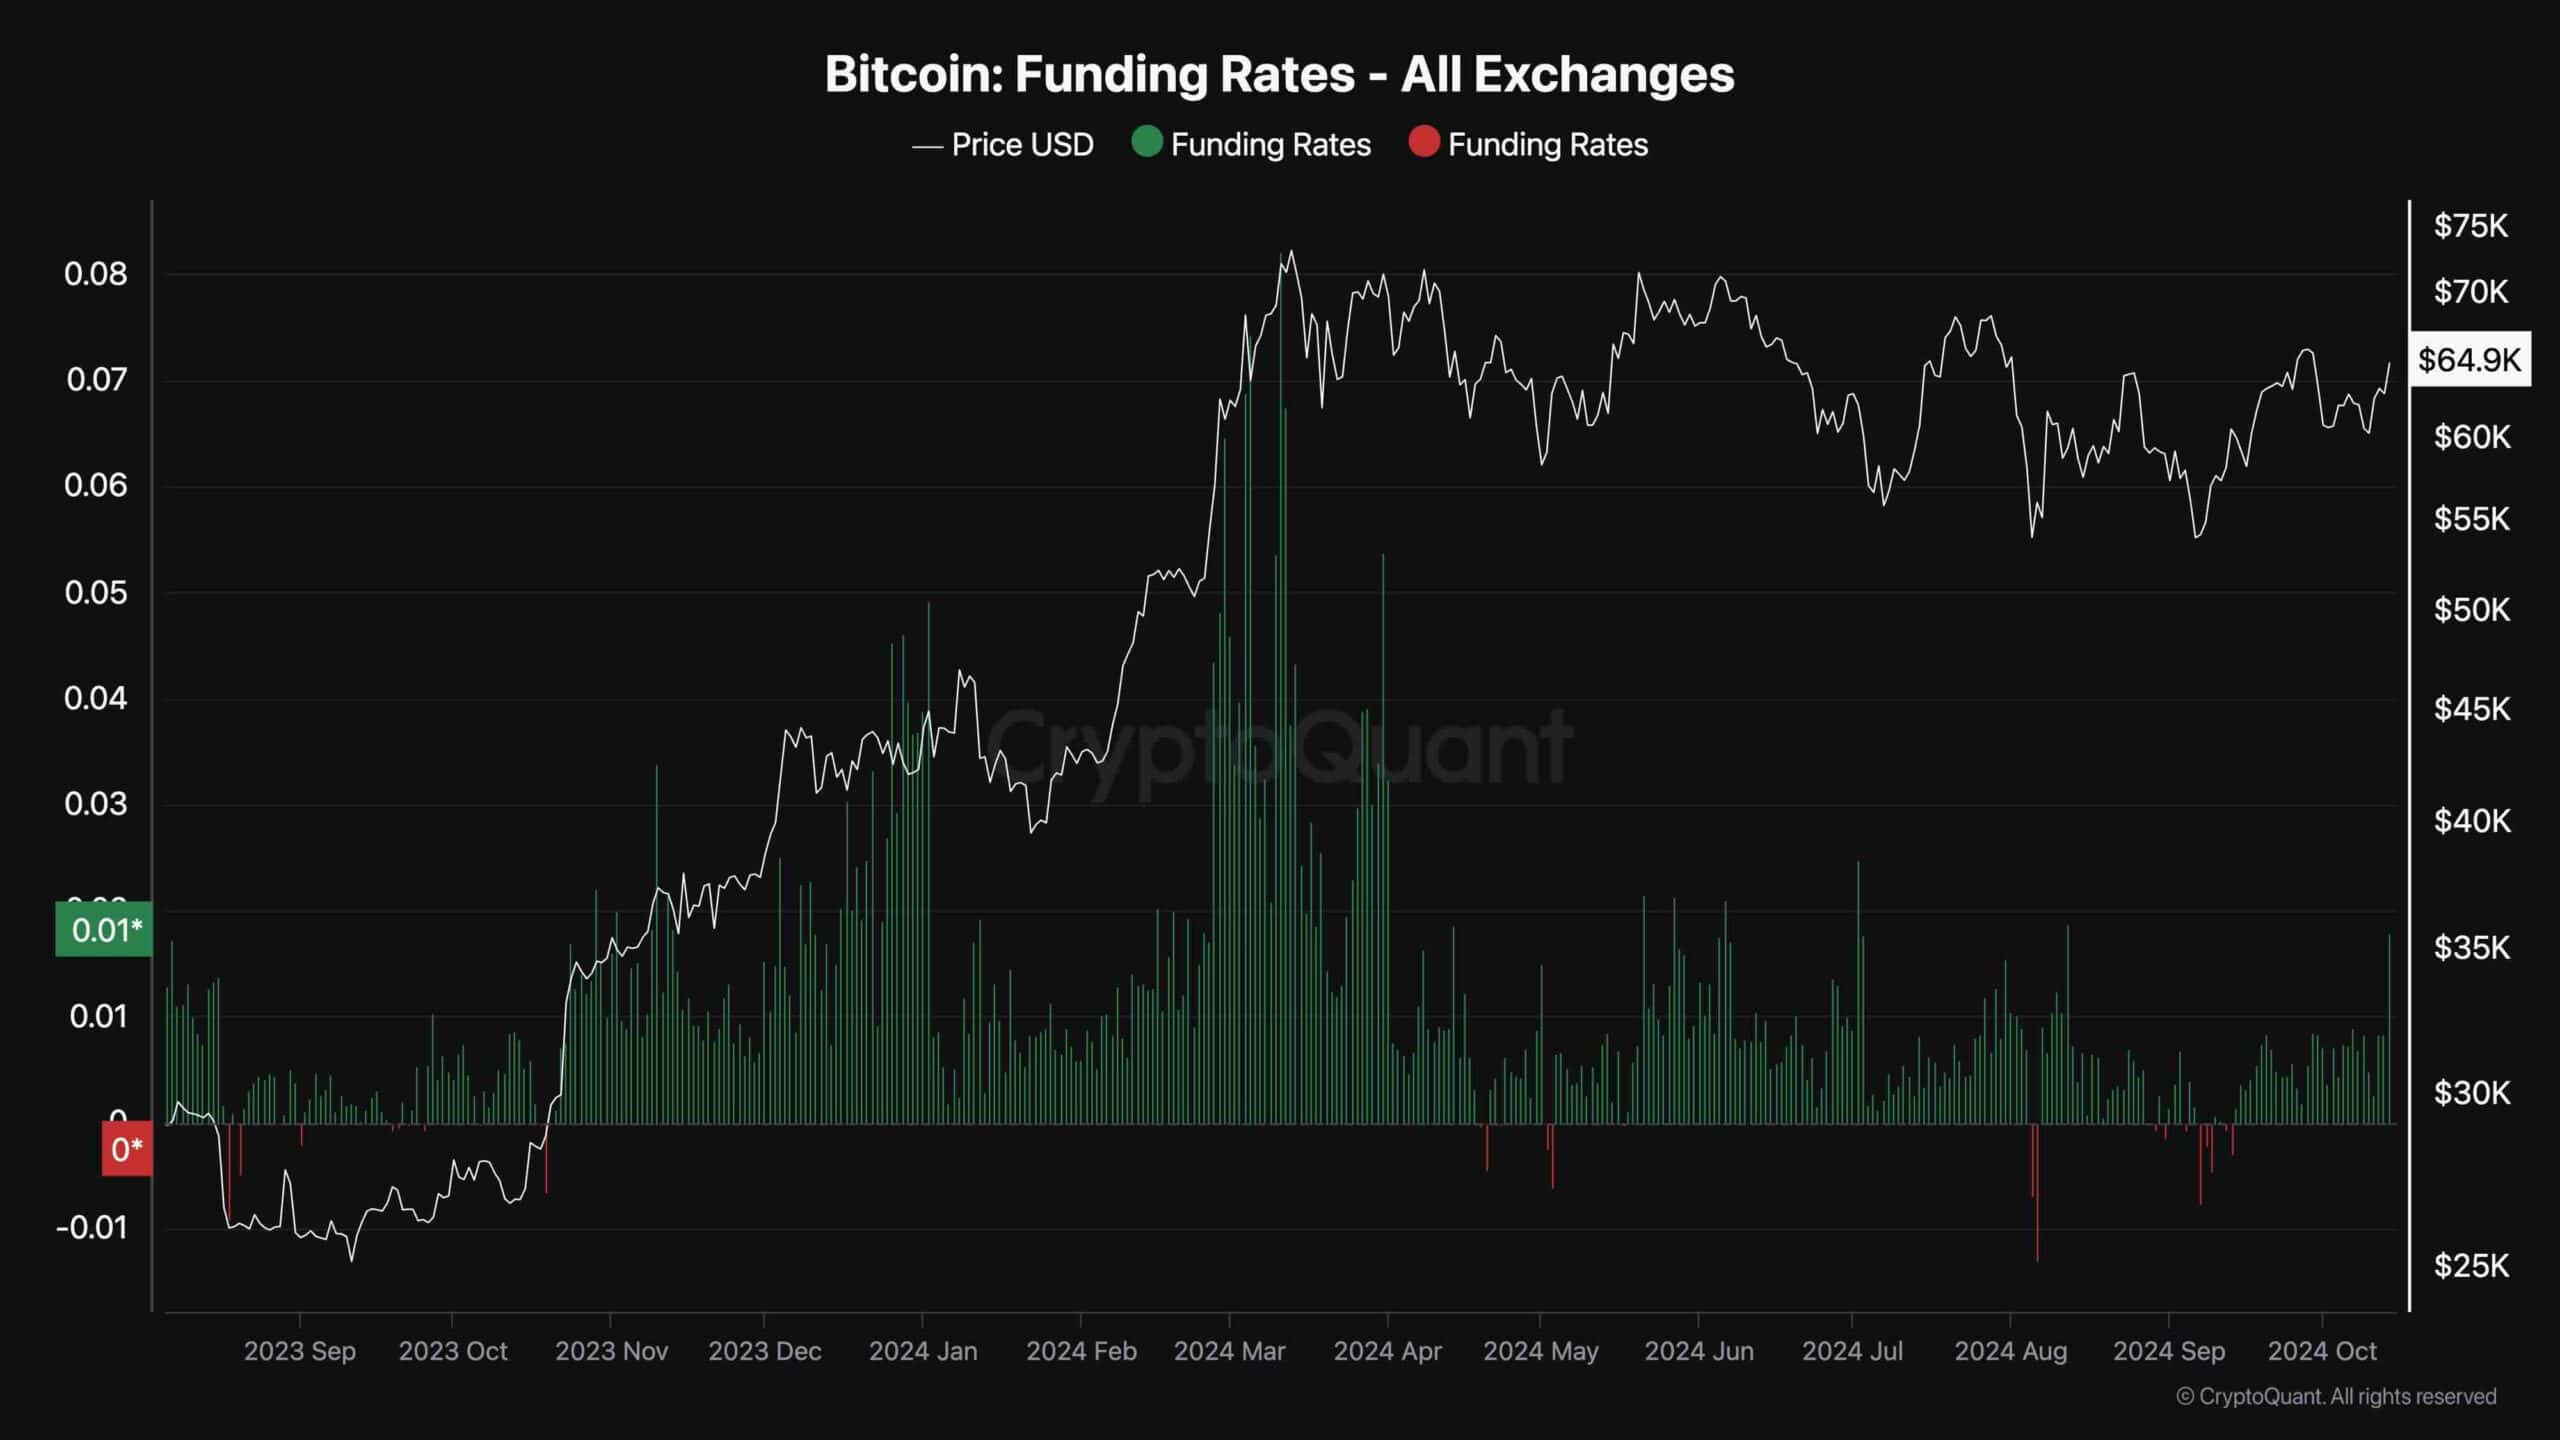
Task: Toggle red Funding Rates legend label
Action: [1547, 145]
